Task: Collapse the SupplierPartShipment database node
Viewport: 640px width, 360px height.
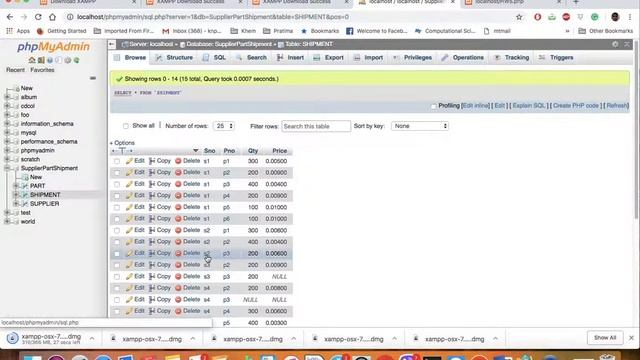Action: coord(7,168)
